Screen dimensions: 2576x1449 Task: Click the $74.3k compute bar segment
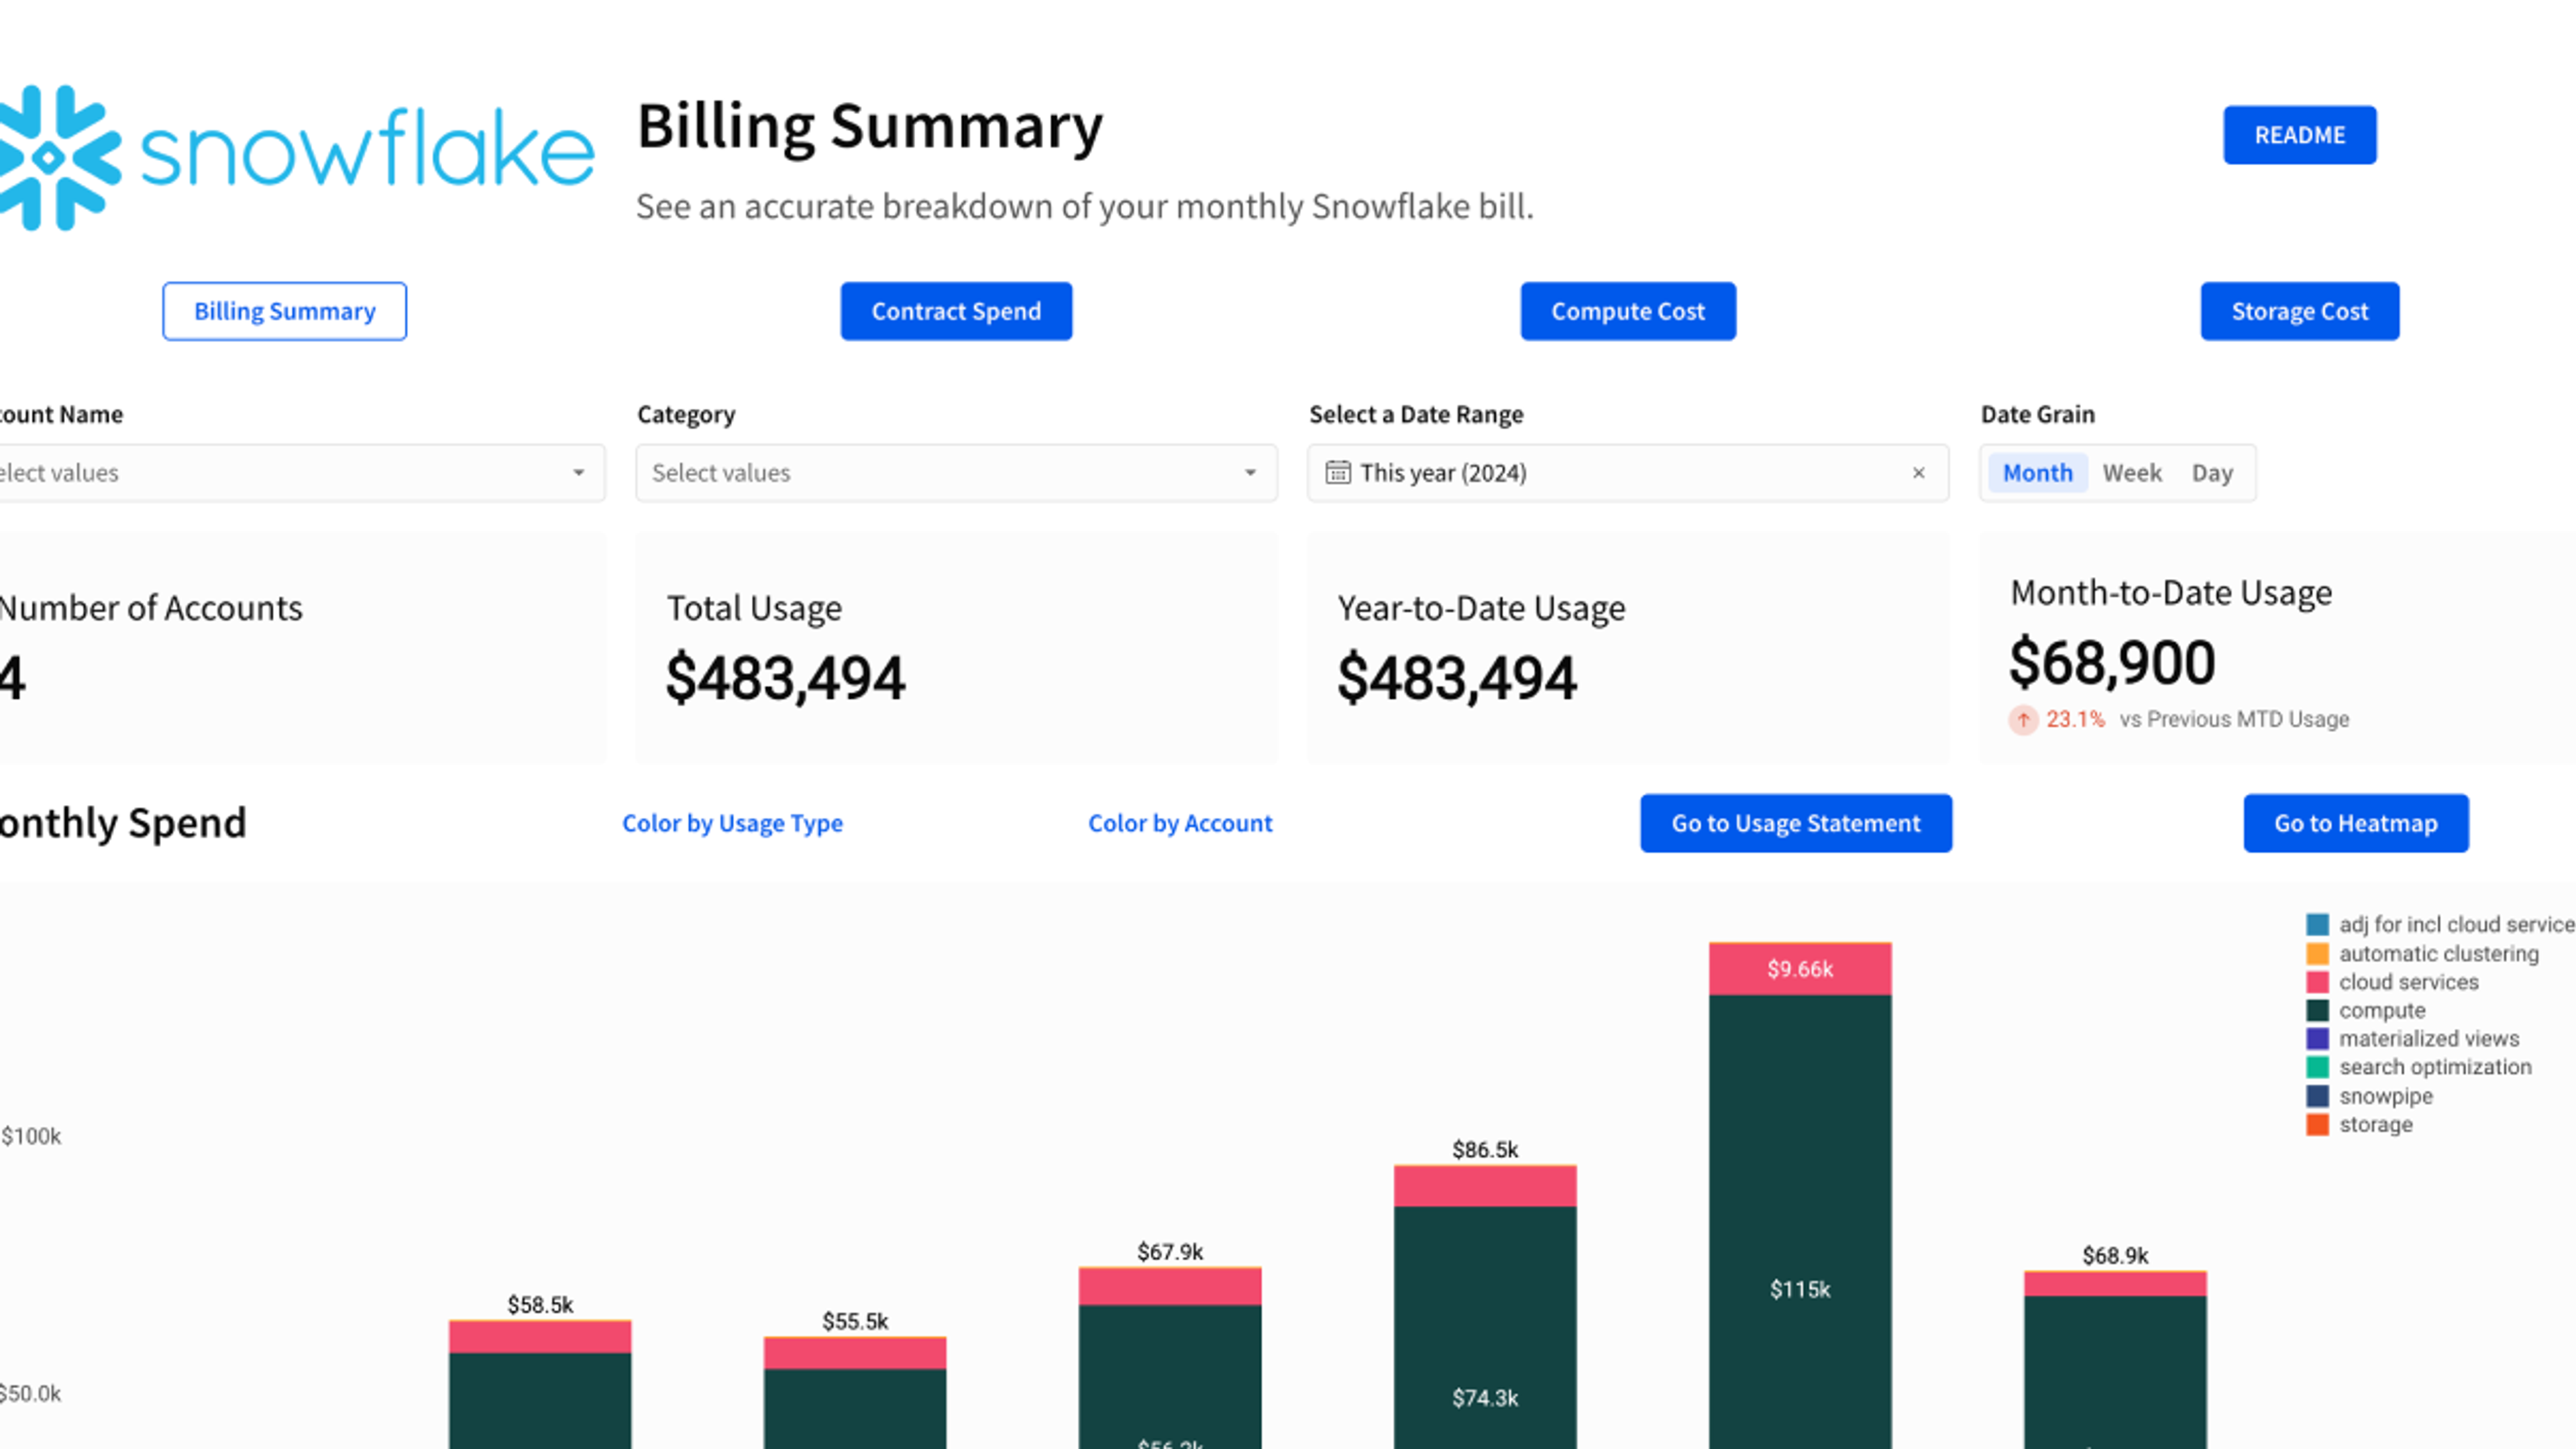(1485, 1327)
